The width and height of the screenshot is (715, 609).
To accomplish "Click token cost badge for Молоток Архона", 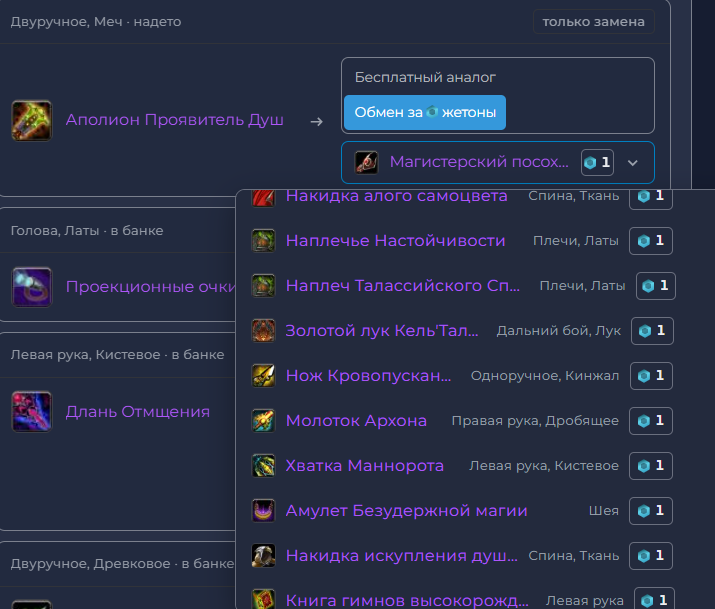I will [x=651, y=421].
